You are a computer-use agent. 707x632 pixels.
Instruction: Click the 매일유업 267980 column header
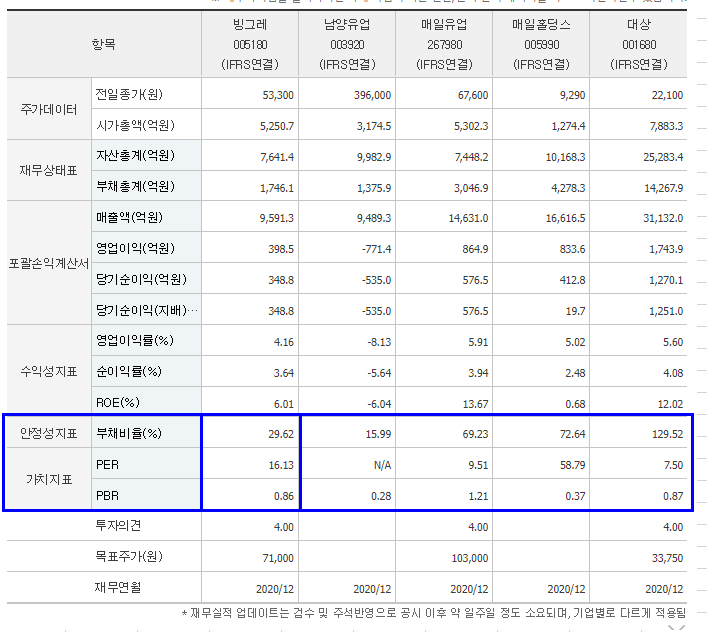click(x=444, y=44)
